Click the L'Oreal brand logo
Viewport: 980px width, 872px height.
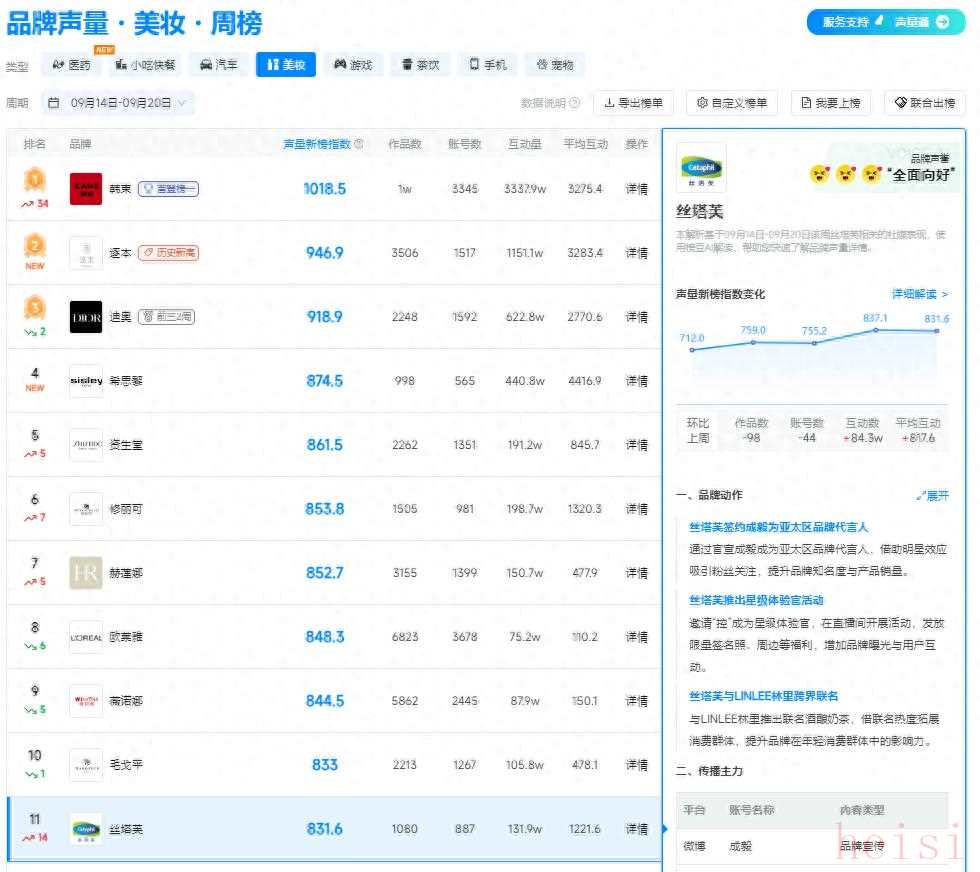86,637
